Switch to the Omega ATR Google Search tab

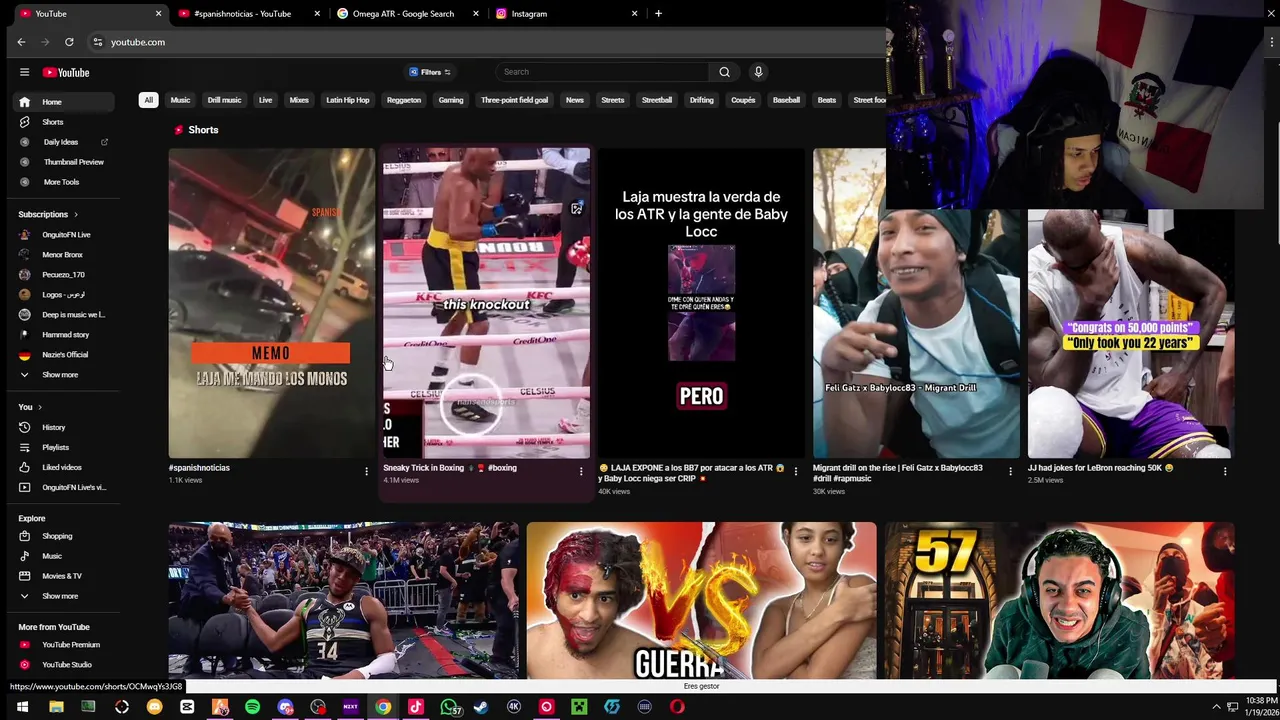(407, 14)
